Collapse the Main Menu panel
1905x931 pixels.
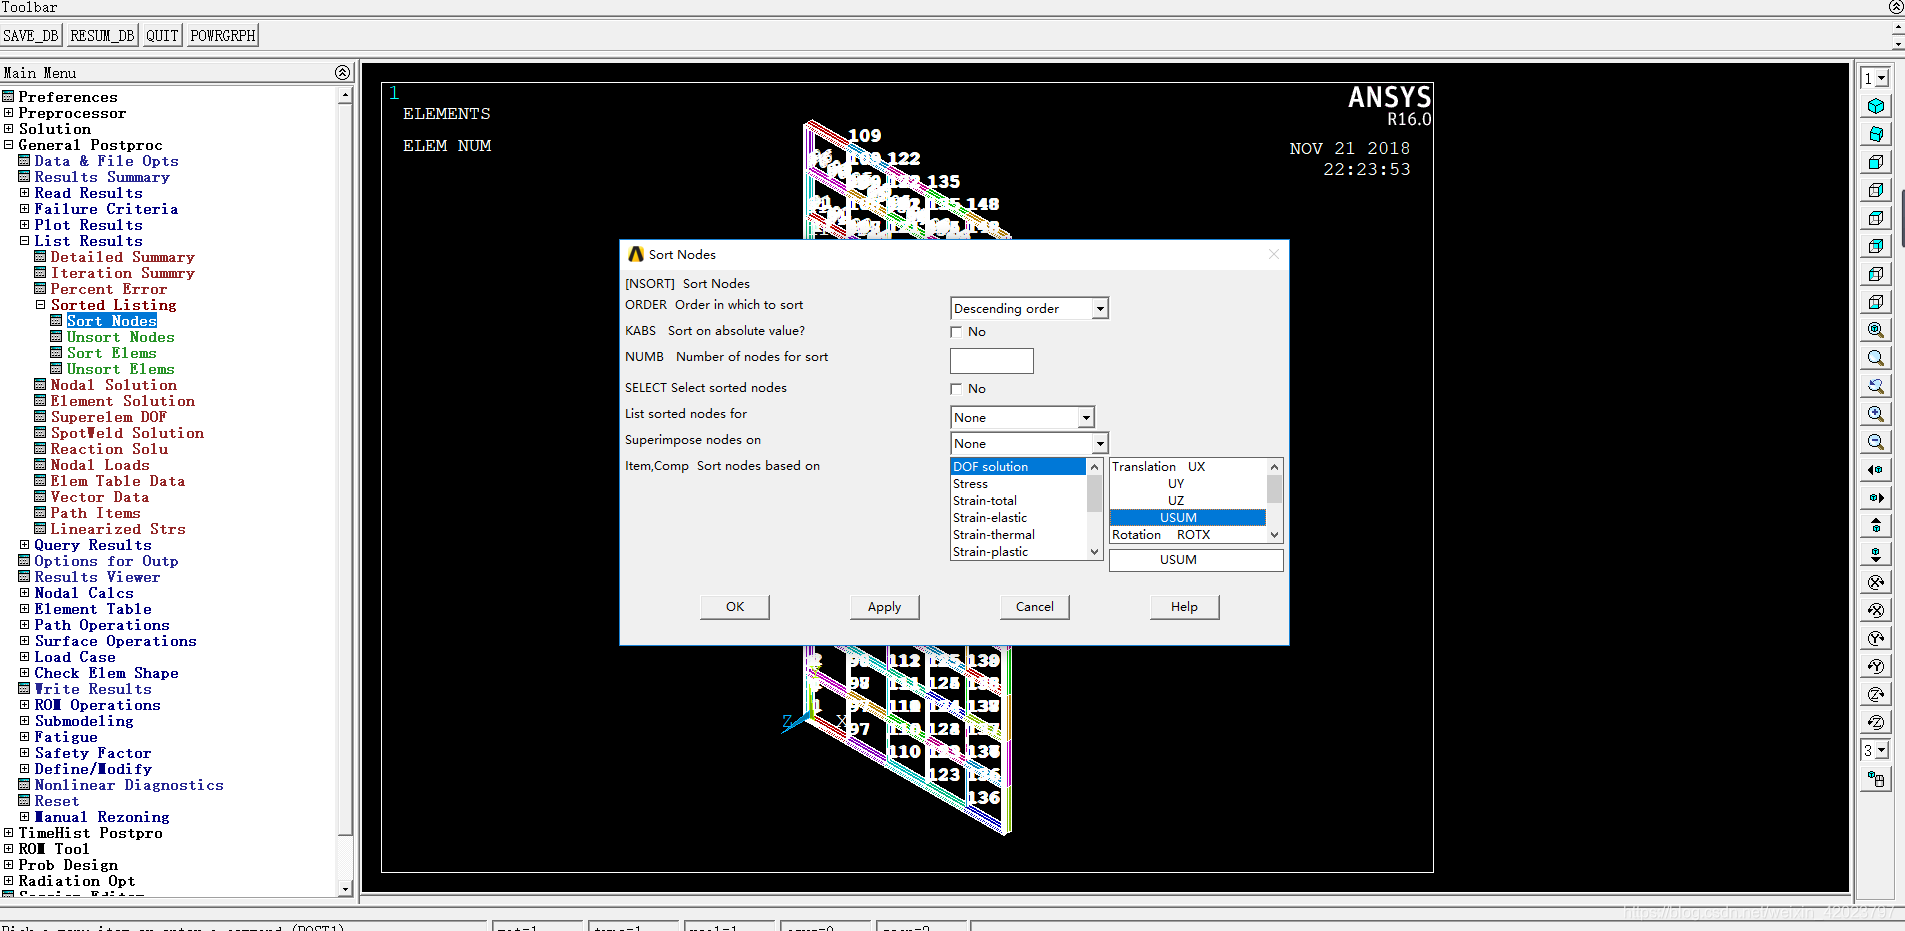point(342,73)
